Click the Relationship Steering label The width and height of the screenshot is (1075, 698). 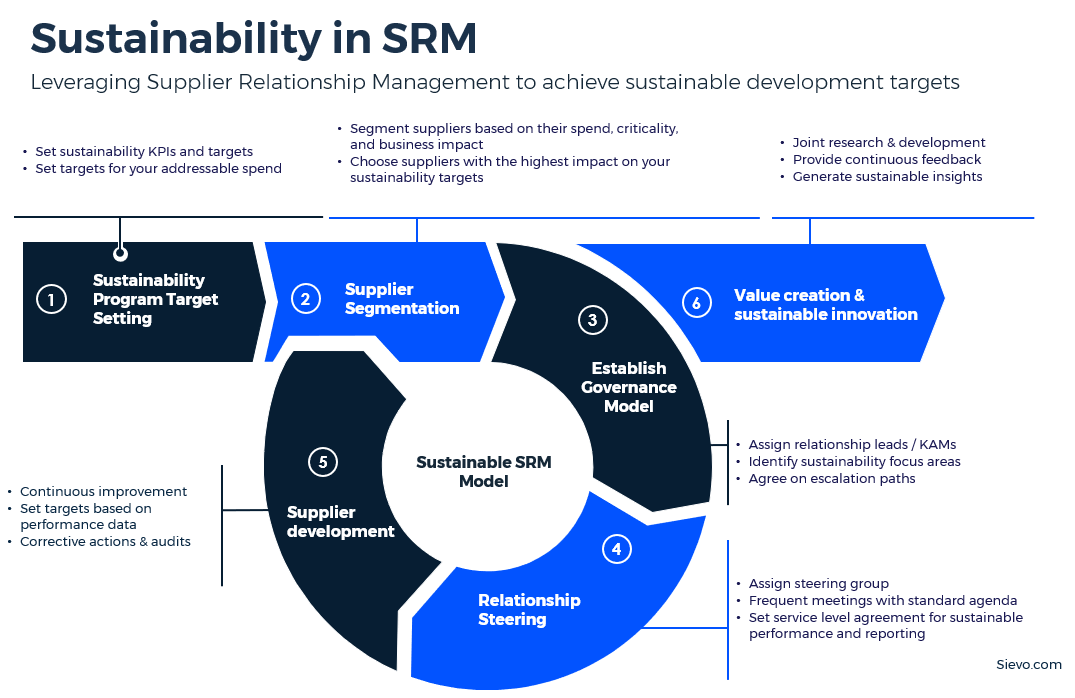click(529, 610)
